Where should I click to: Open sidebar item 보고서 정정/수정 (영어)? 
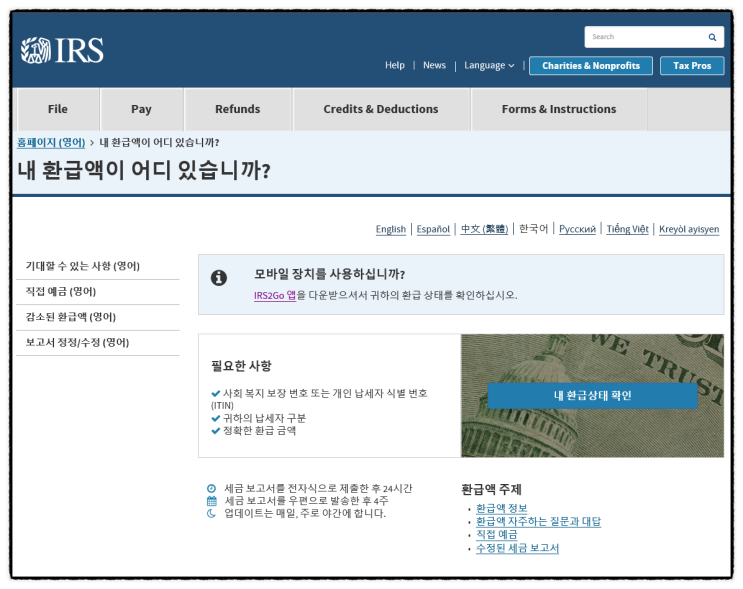[98, 343]
